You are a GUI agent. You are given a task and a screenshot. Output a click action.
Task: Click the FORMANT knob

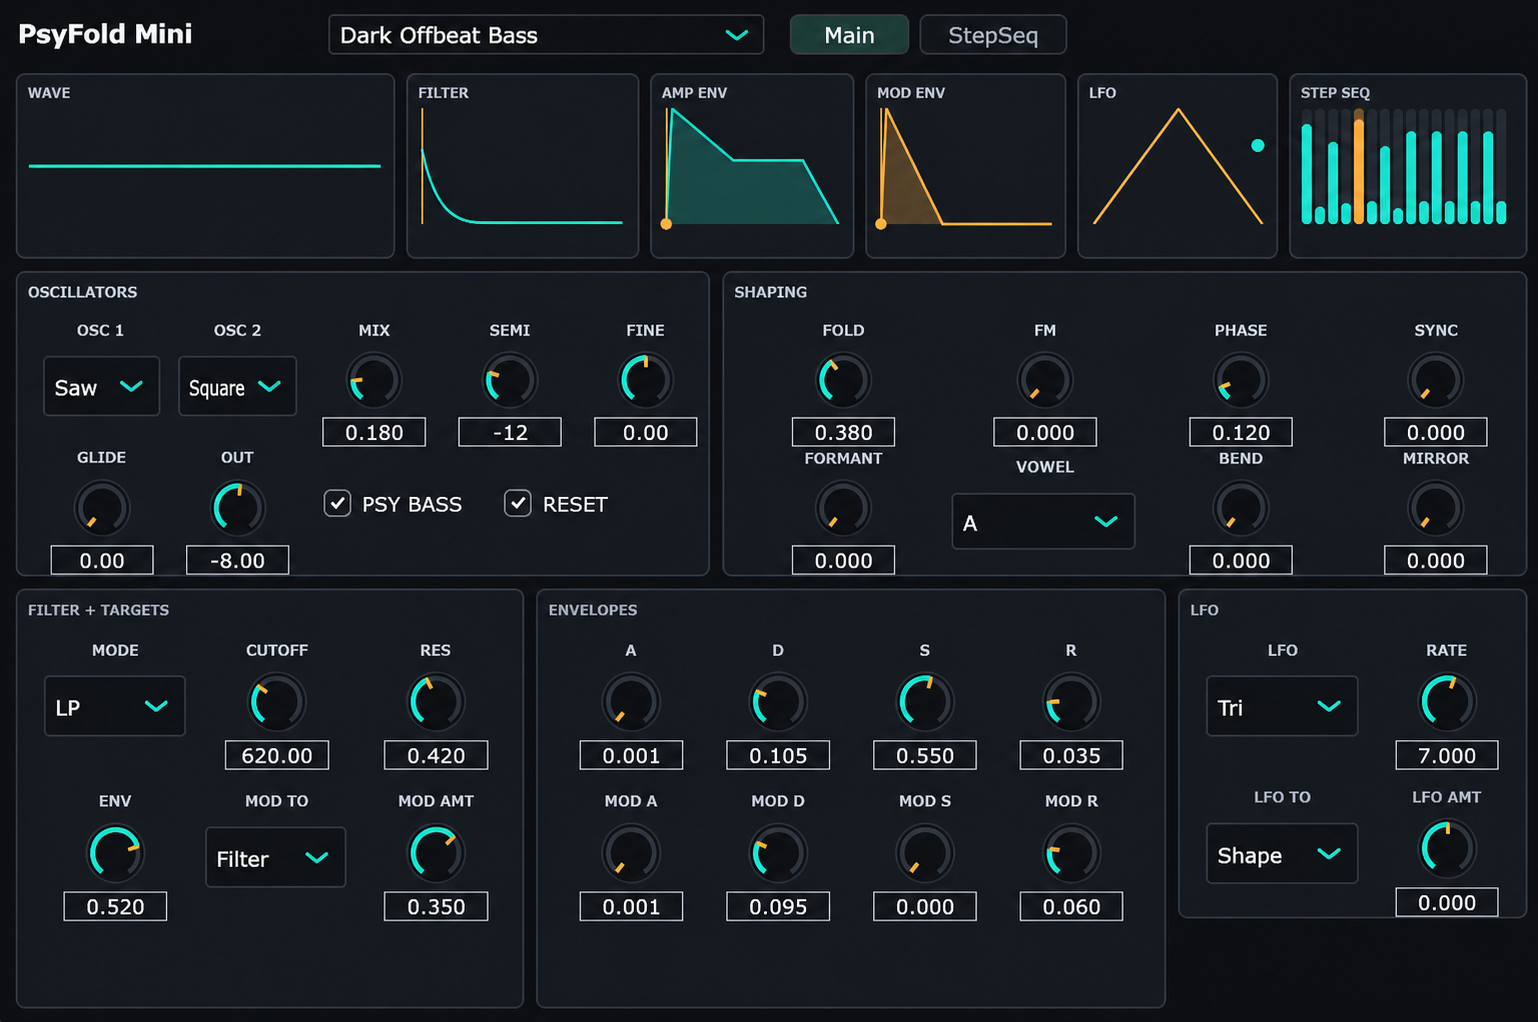[x=844, y=508]
